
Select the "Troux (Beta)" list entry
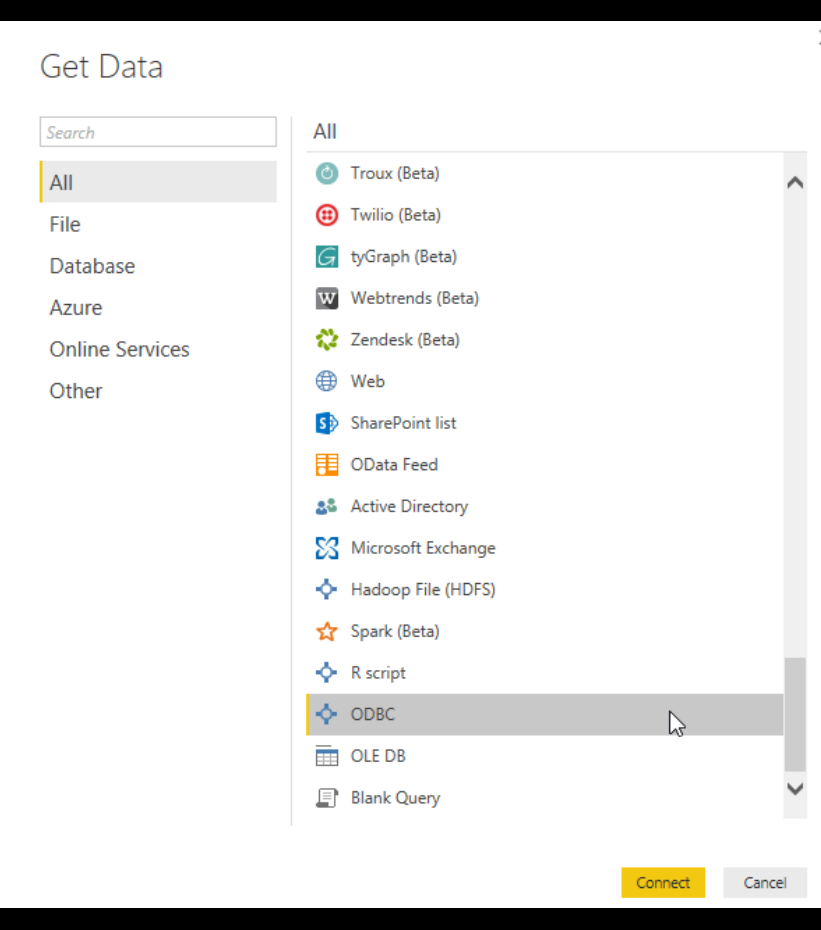395,173
